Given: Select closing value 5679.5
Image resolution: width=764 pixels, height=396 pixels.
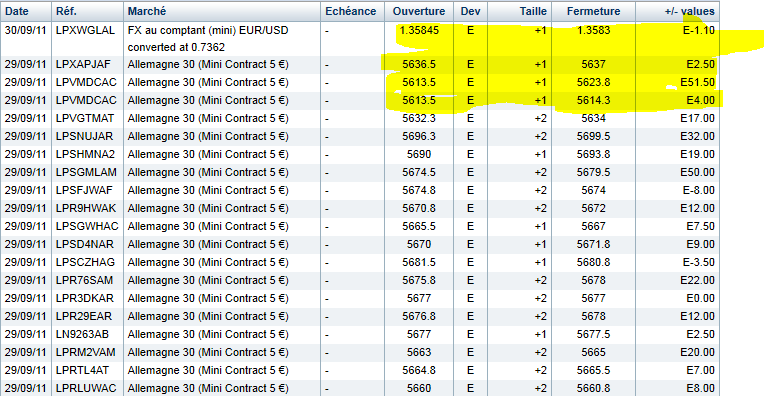Looking at the screenshot, I should 593,172.
